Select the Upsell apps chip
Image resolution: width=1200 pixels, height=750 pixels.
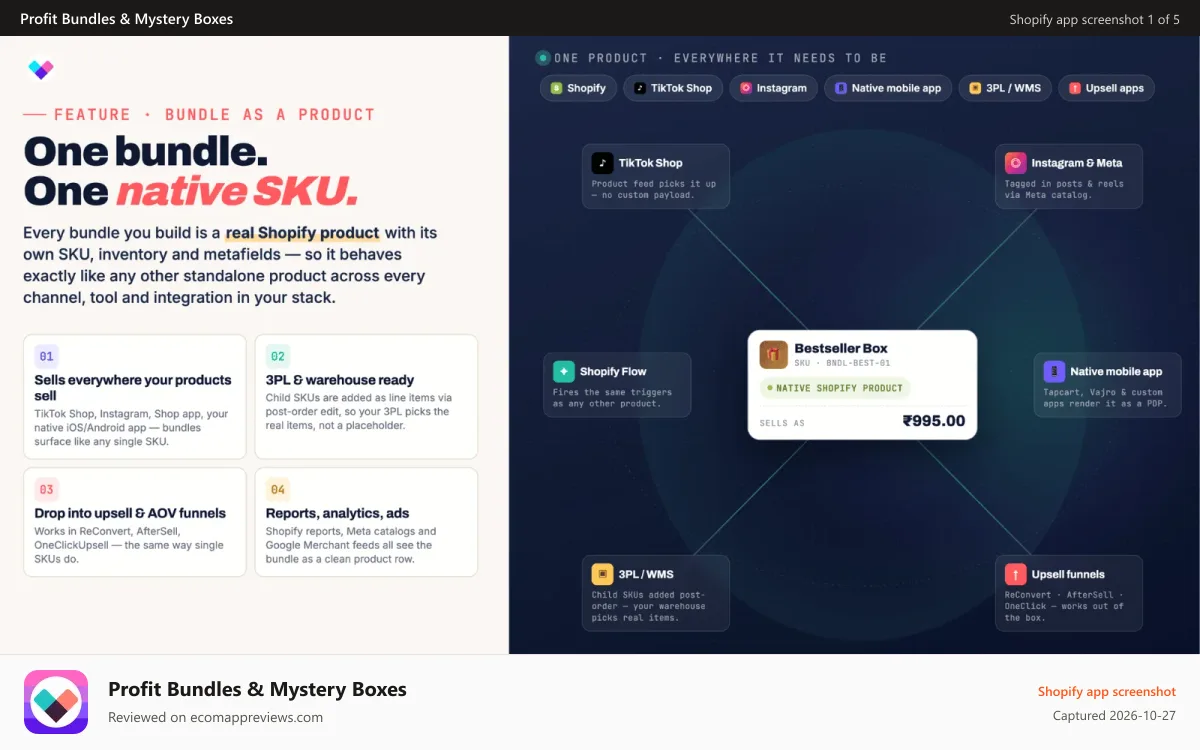point(1106,88)
